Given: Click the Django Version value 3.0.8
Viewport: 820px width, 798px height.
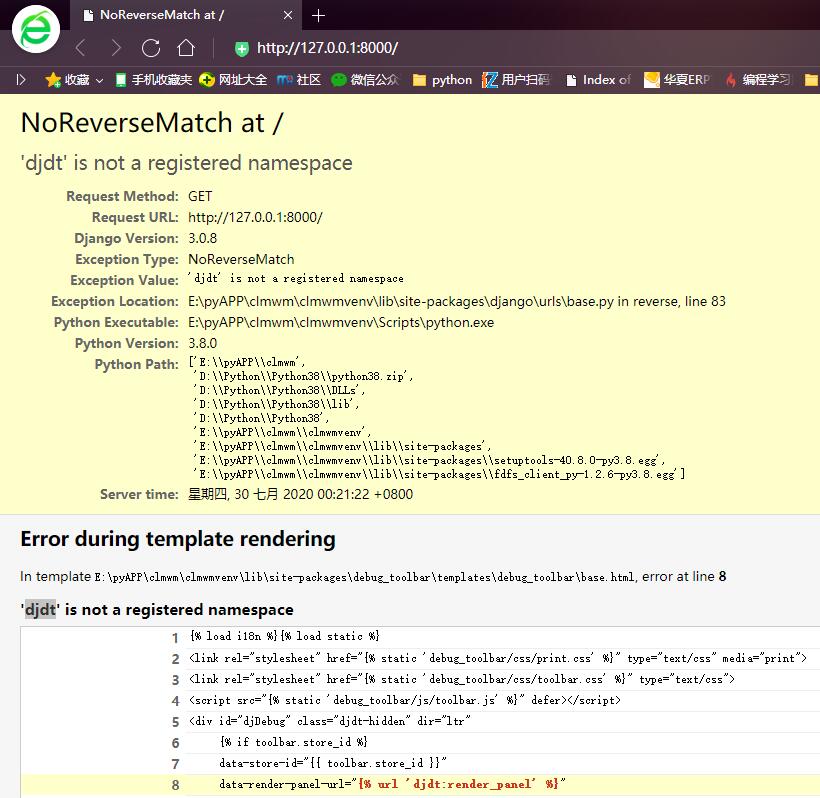Looking at the screenshot, I should 202,238.
